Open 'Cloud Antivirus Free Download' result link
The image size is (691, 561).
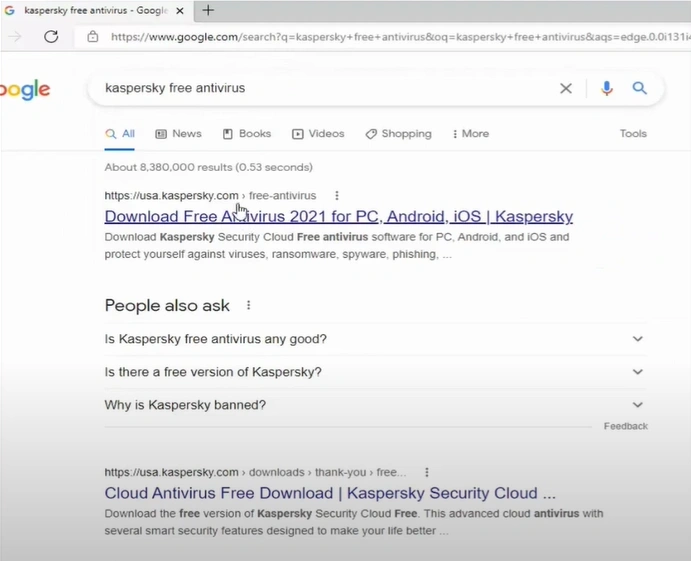pos(330,493)
